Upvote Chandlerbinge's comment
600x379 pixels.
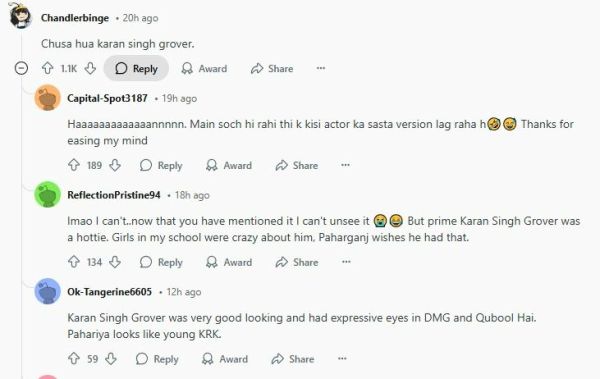coord(47,69)
